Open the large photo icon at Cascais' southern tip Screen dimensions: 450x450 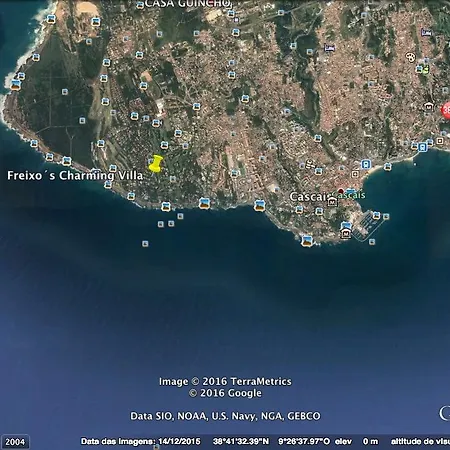point(307,241)
